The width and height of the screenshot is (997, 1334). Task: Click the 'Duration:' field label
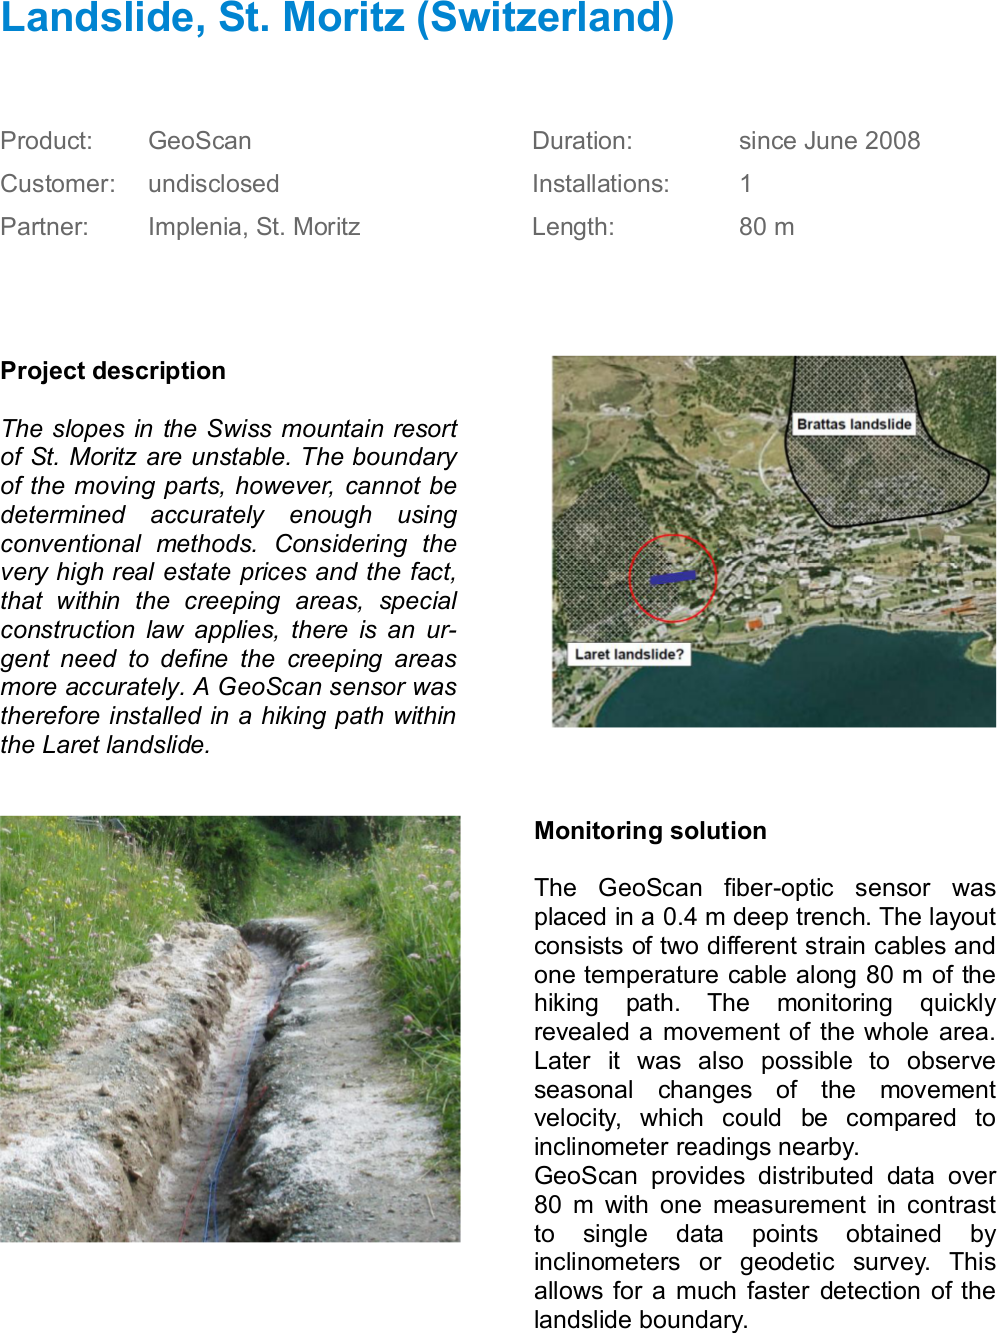pyautogui.click(x=582, y=141)
